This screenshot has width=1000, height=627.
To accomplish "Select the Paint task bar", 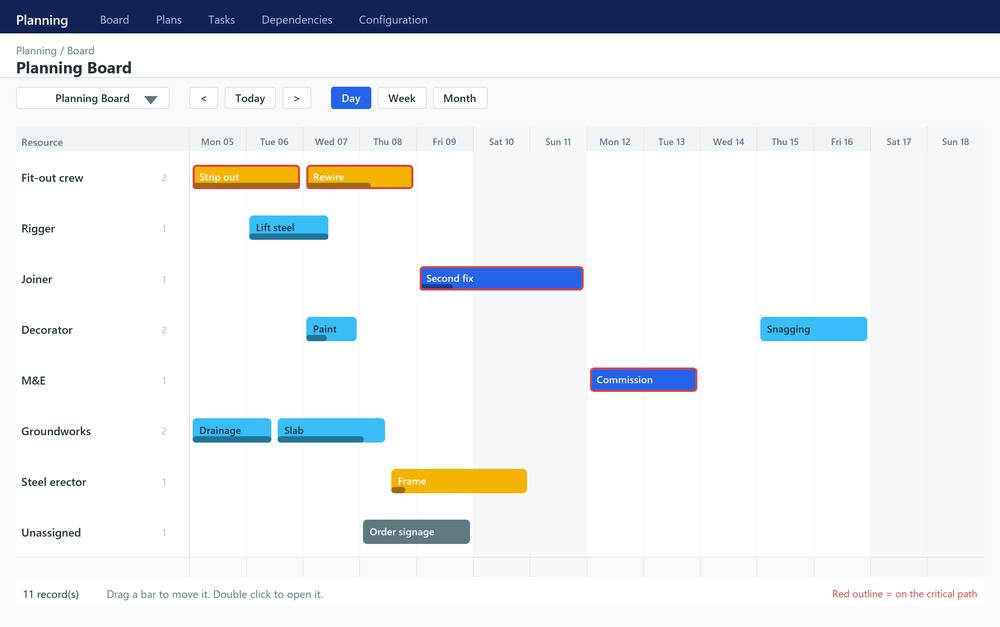I will point(332,329).
